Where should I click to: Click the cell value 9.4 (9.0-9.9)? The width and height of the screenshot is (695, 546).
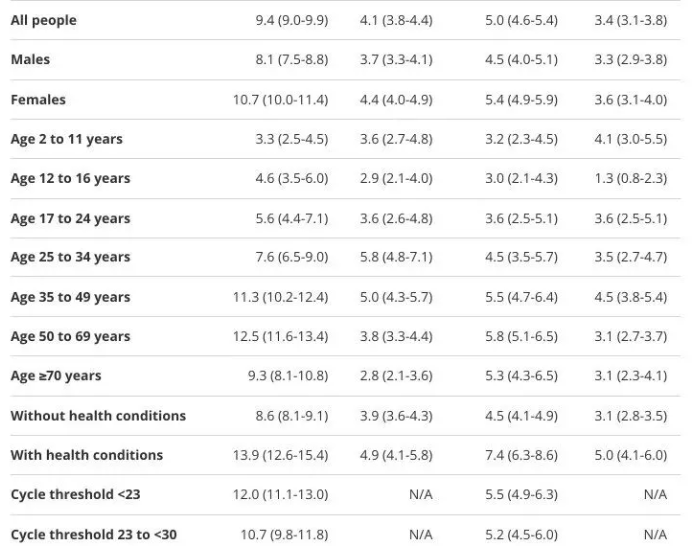tap(291, 20)
